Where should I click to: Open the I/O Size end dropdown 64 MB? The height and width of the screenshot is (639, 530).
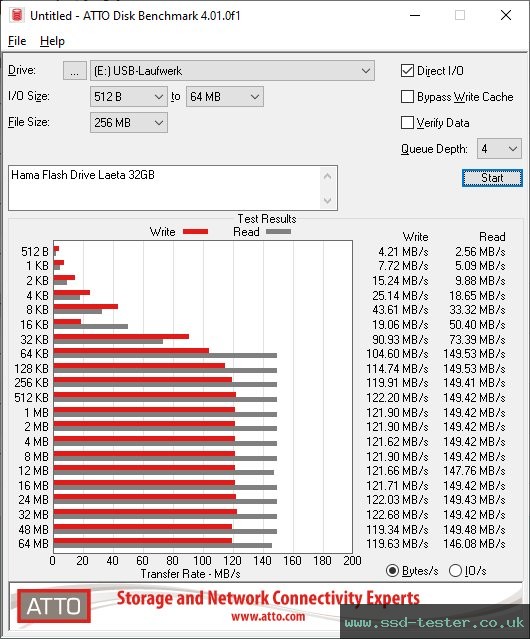(x=225, y=97)
